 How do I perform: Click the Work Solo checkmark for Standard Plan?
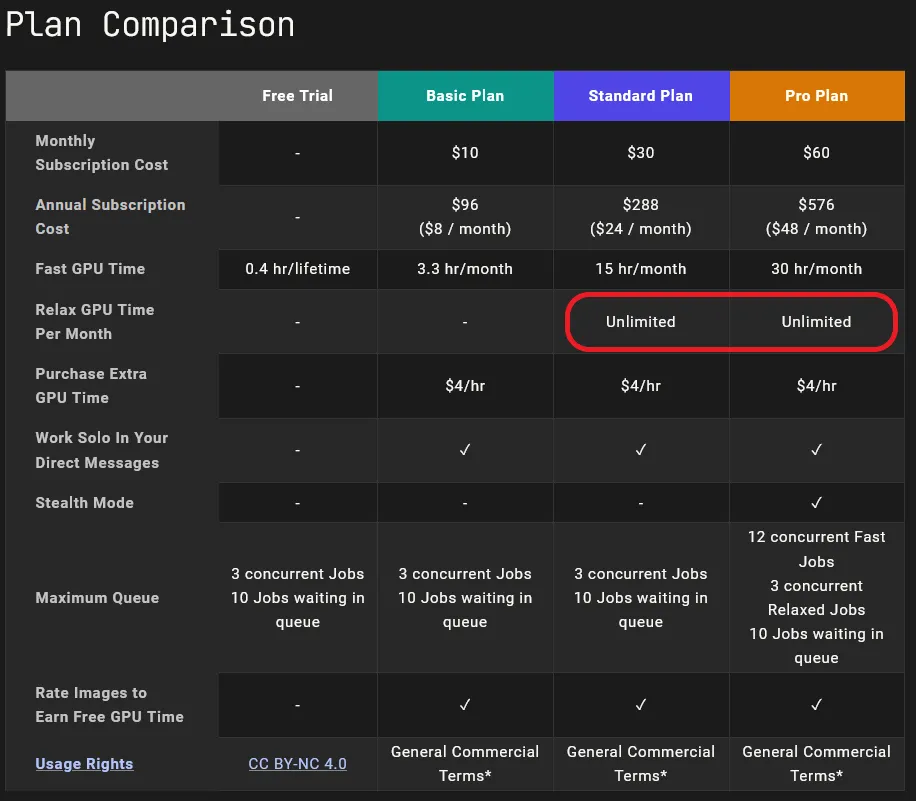[x=641, y=450]
